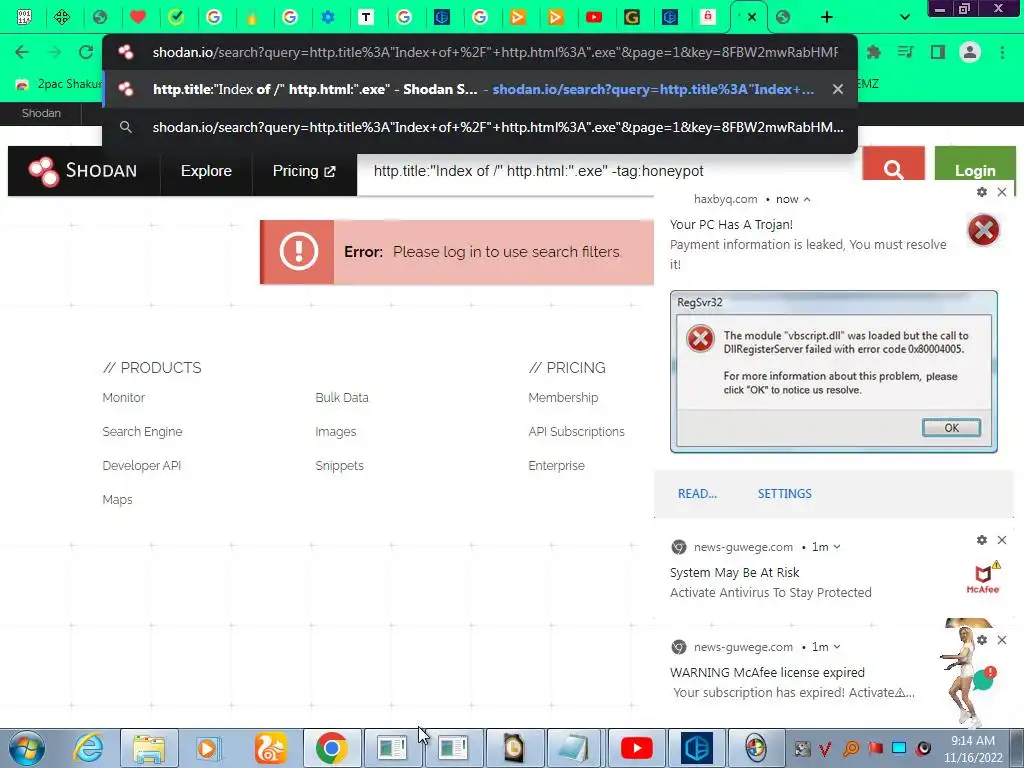This screenshot has height=768, width=1024.
Task: Open Windows Explorer folder from taskbar
Action: (x=149, y=748)
